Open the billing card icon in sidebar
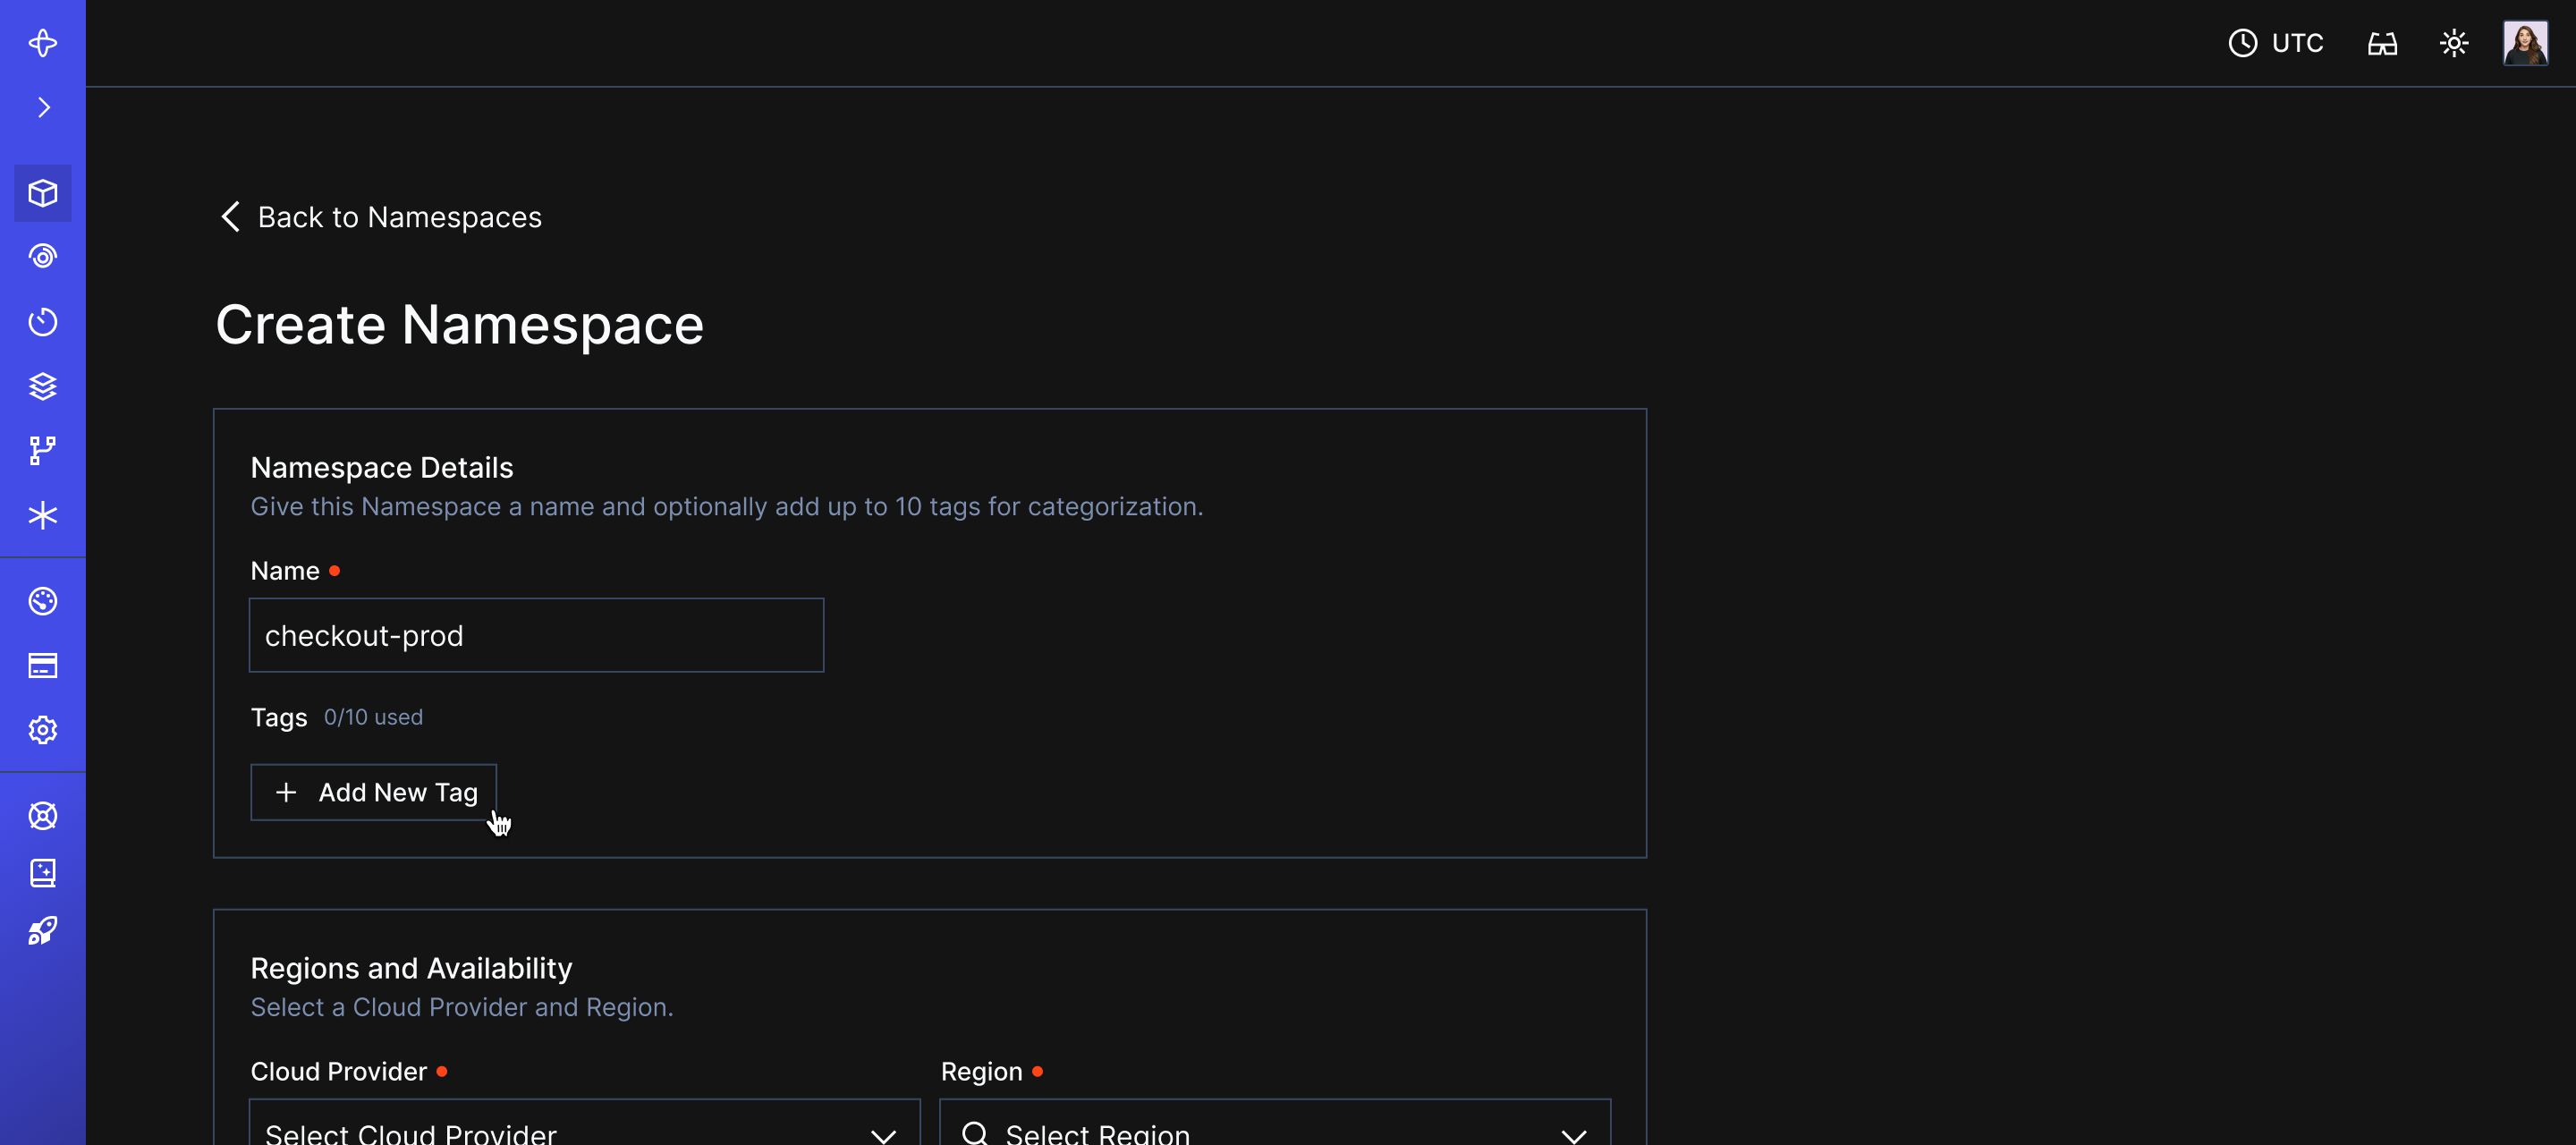The height and width of the screenshot is (1145, 2576). [43, 665]
